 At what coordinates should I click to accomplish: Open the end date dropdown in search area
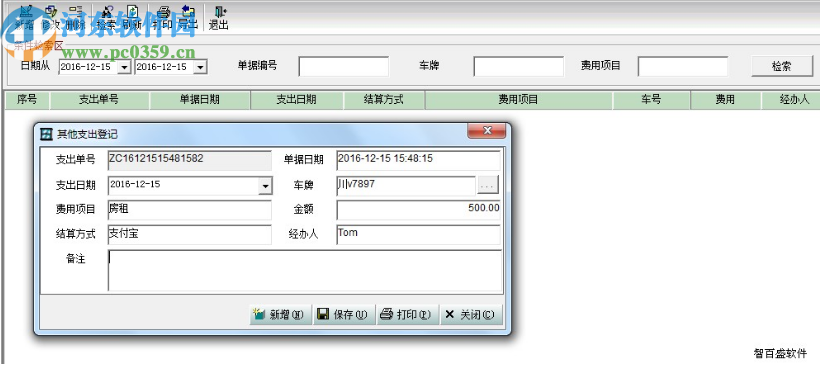pos(200,67)
